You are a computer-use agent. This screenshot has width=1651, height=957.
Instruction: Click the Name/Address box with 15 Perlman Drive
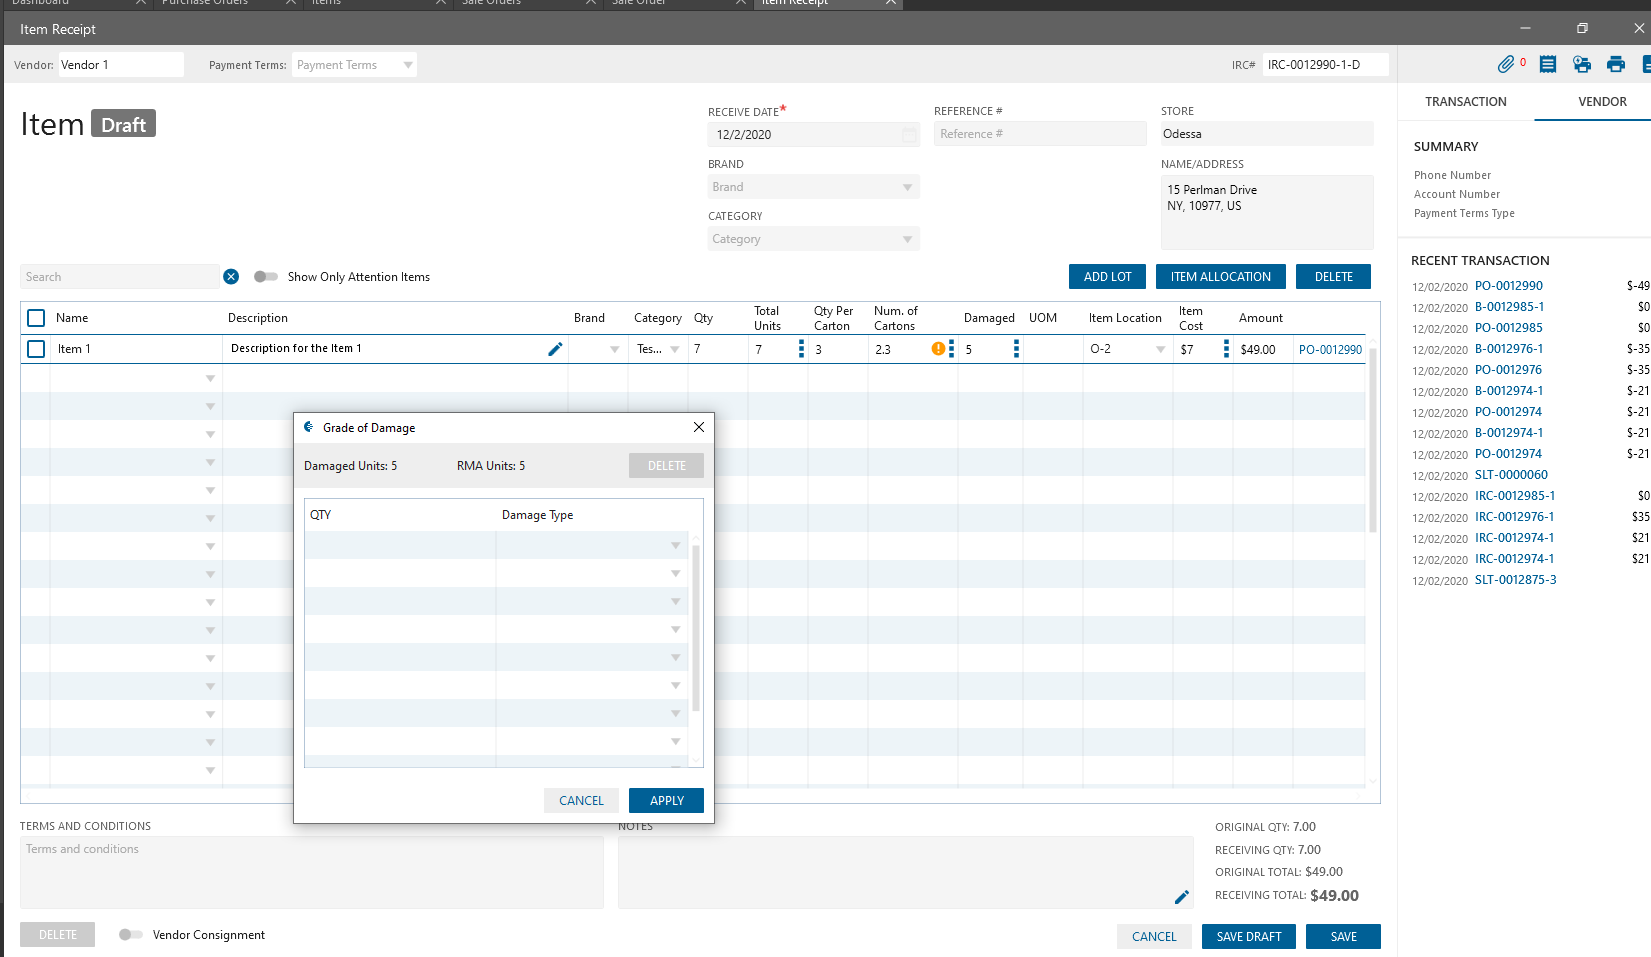coord(1267,212)
